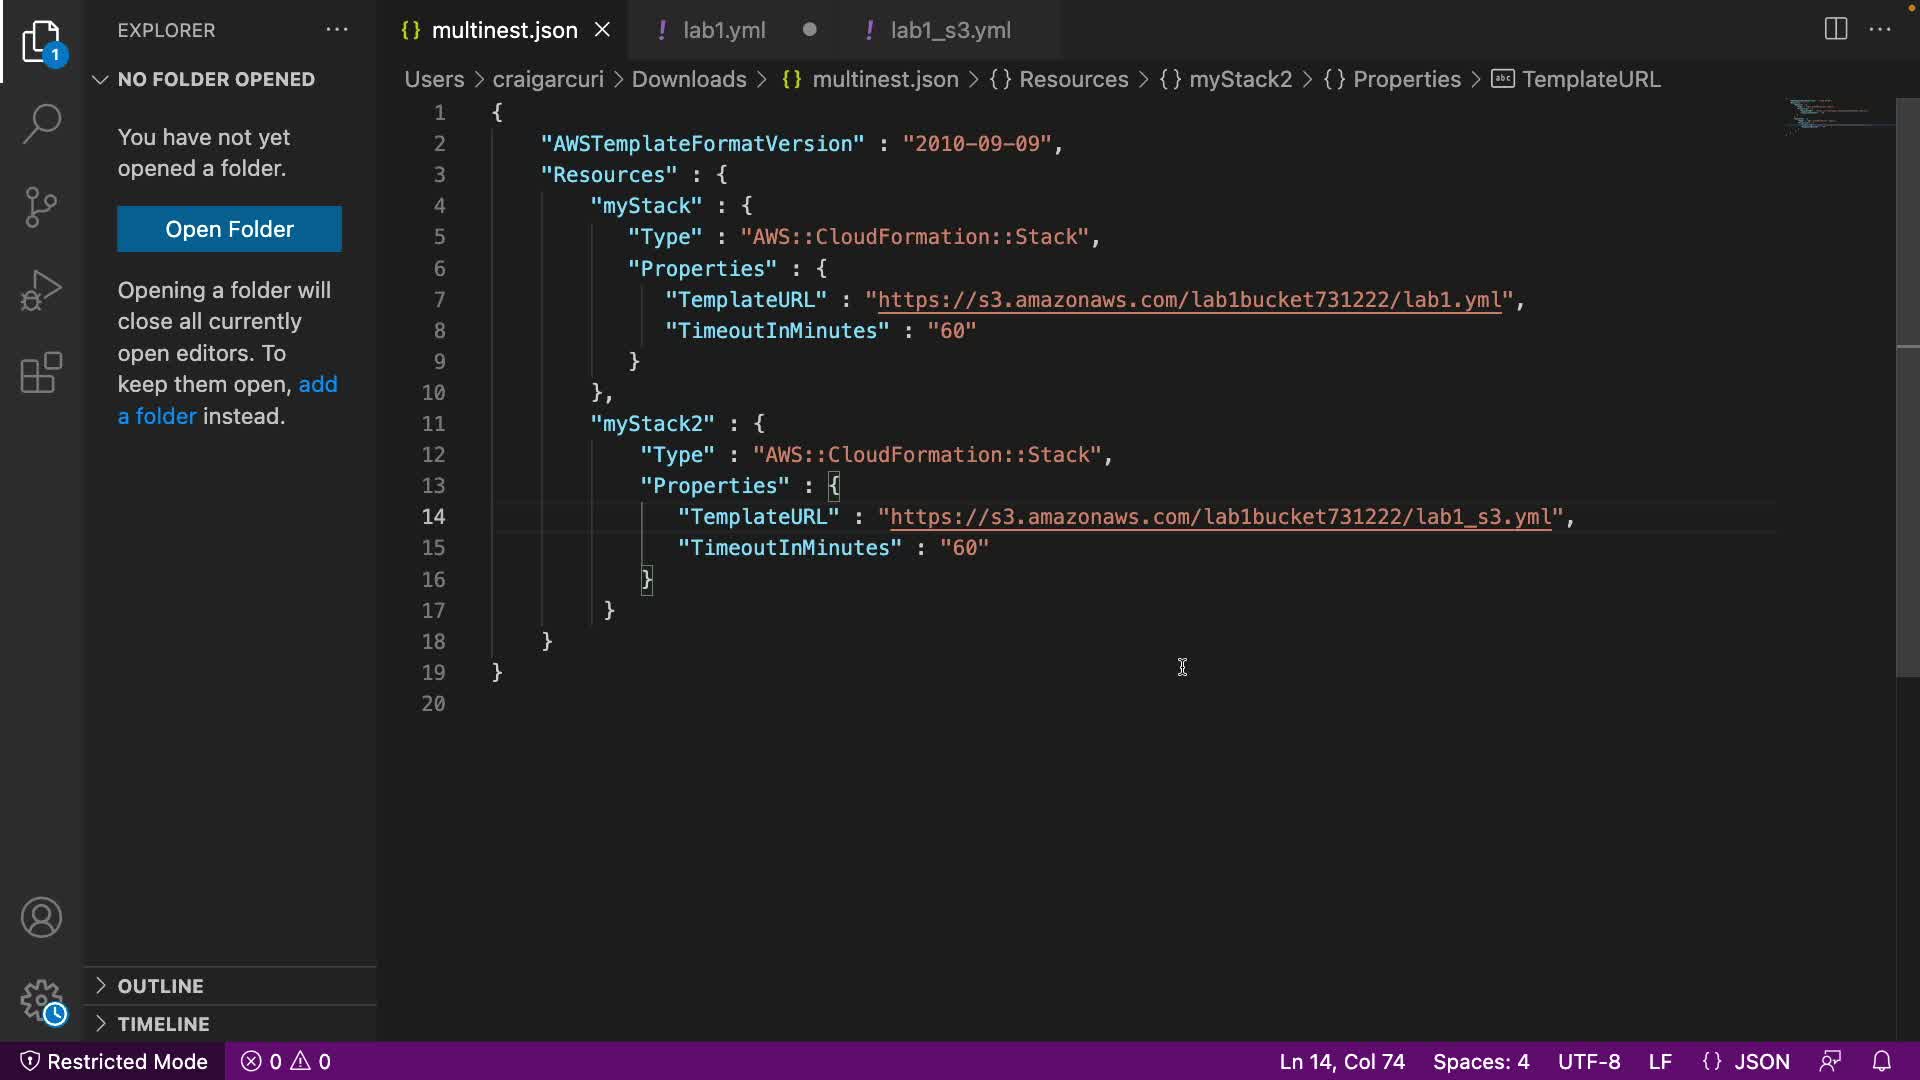Toggle the errors and warnings problems indicator
Viewport: 1920px width, 1080px height.
[x=286, y=1061]
